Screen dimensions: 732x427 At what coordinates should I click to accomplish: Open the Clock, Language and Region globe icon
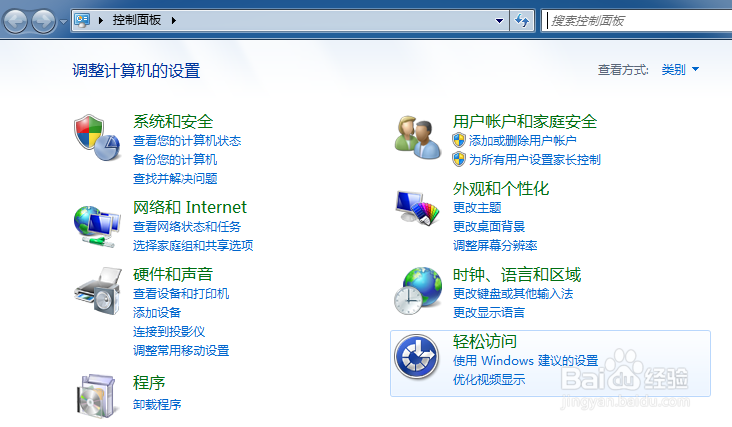tap(418, 290)
